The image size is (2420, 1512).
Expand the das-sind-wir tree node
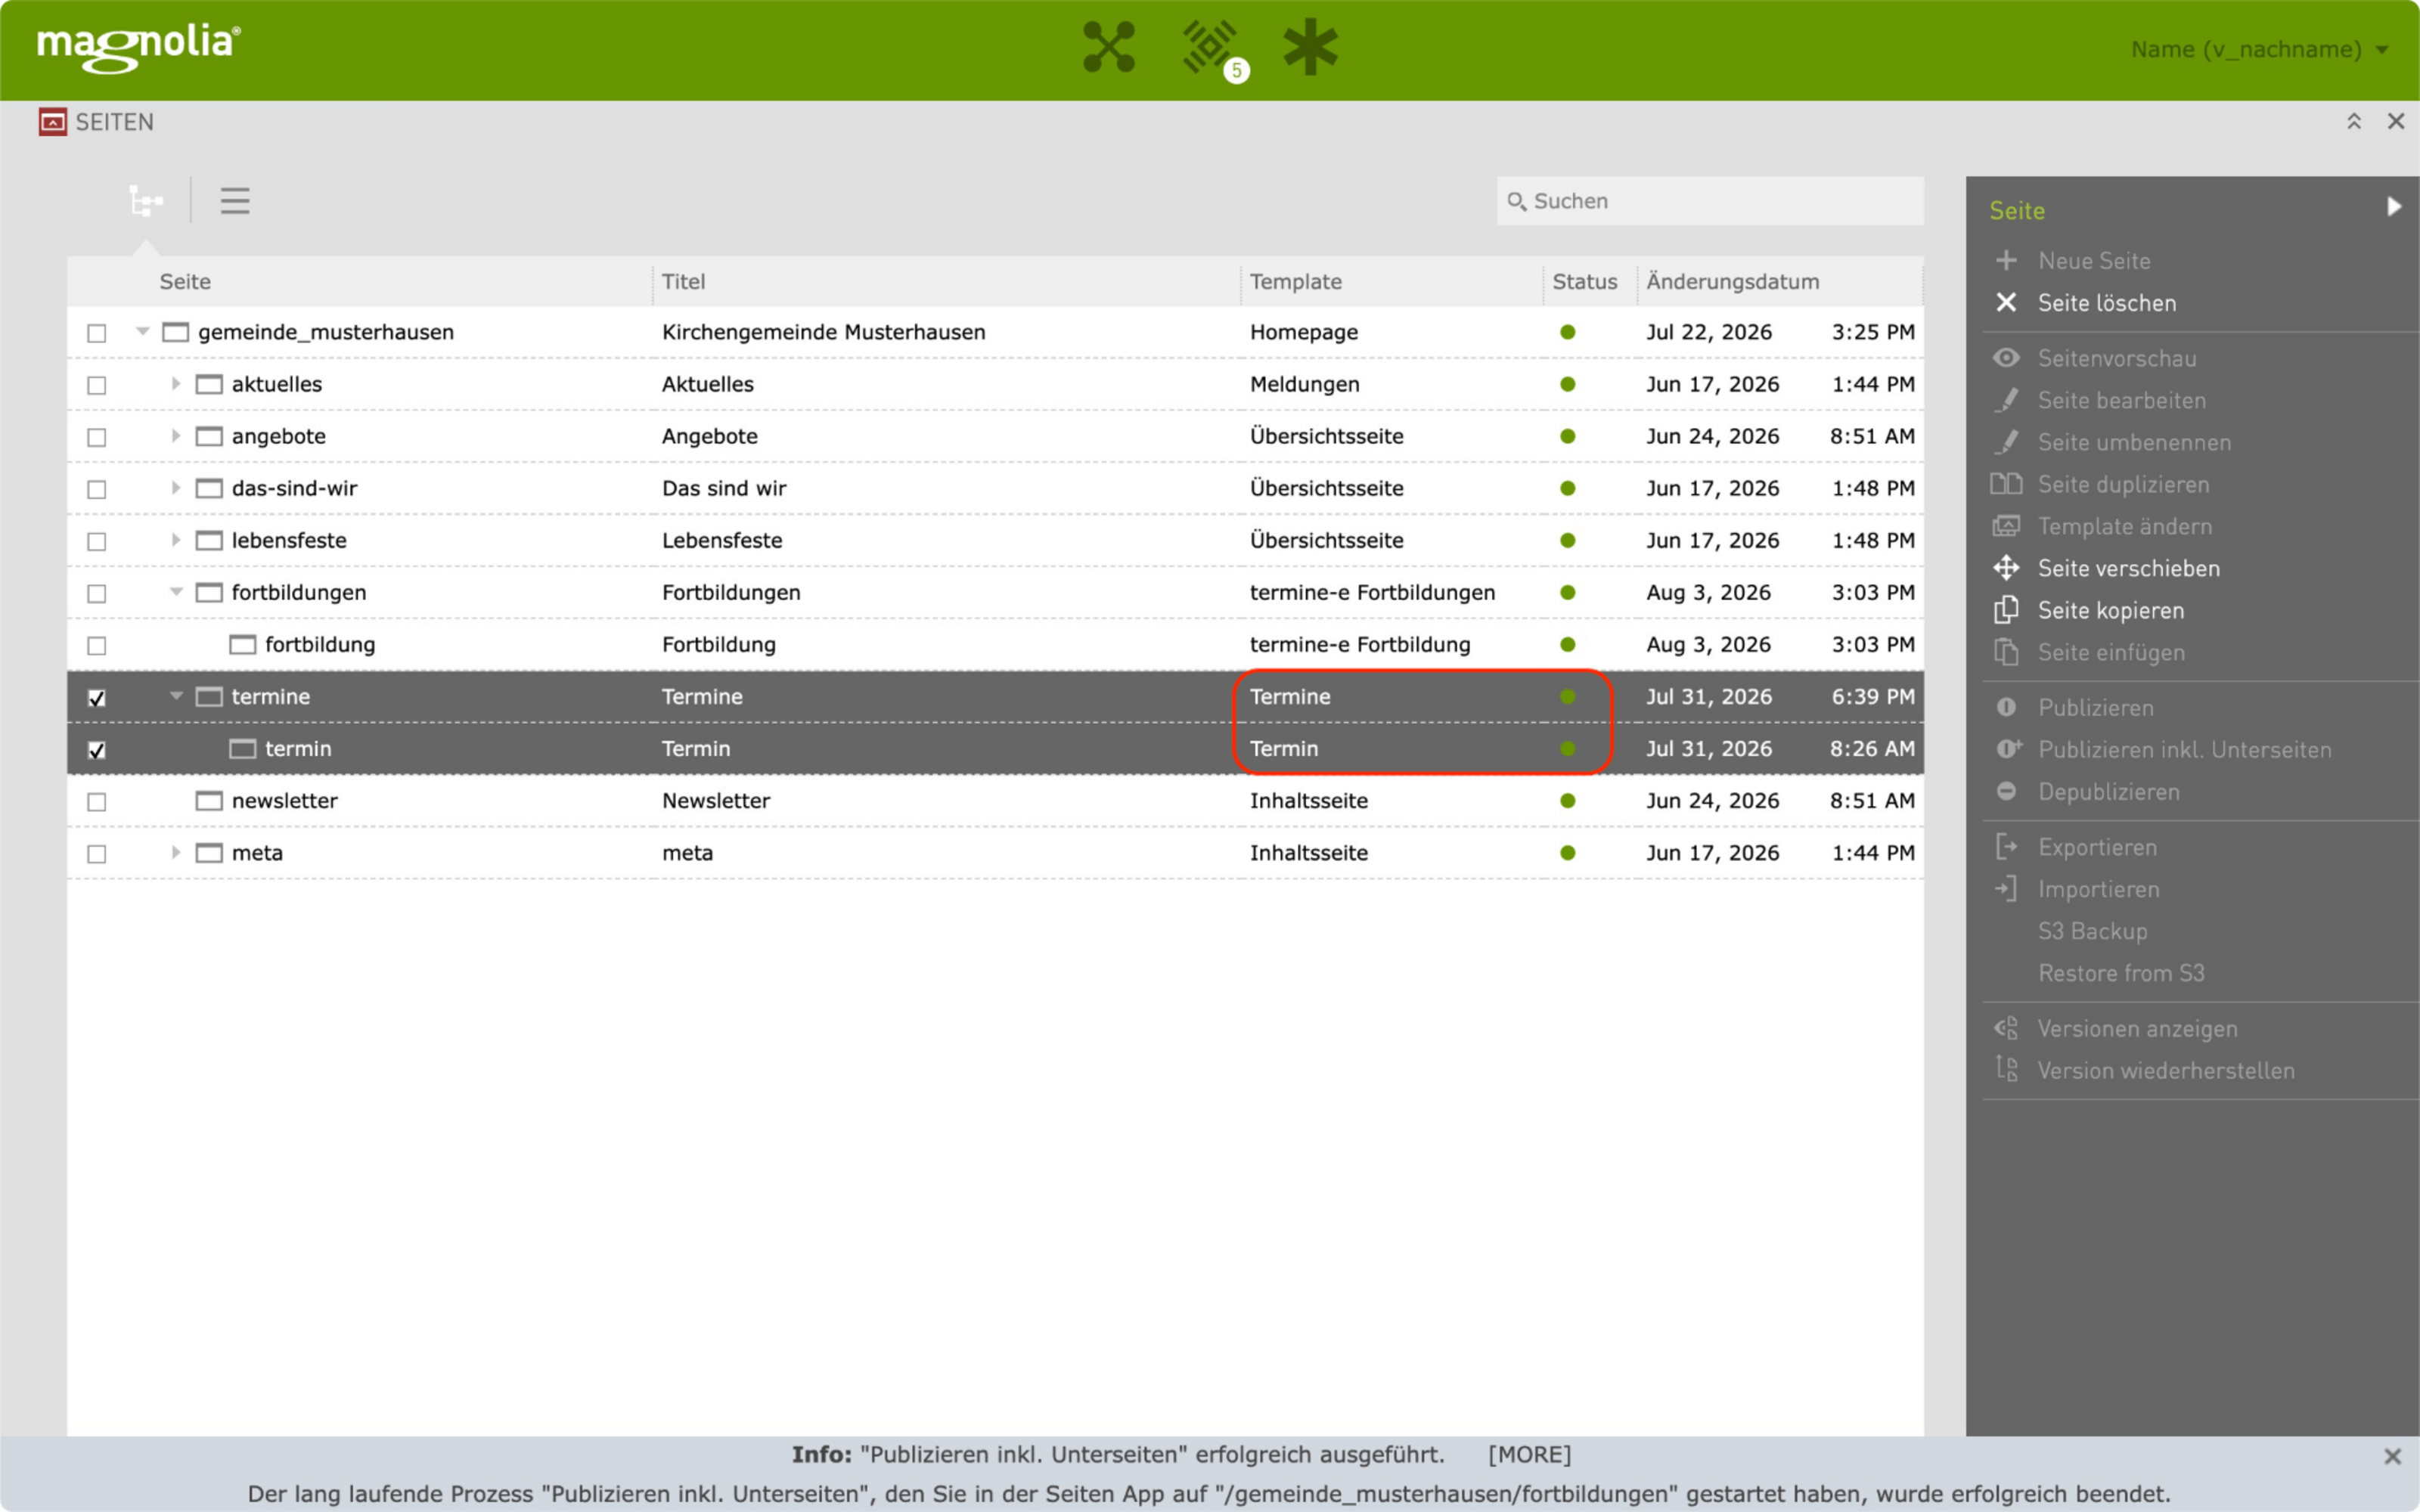[x=175, y=488]
